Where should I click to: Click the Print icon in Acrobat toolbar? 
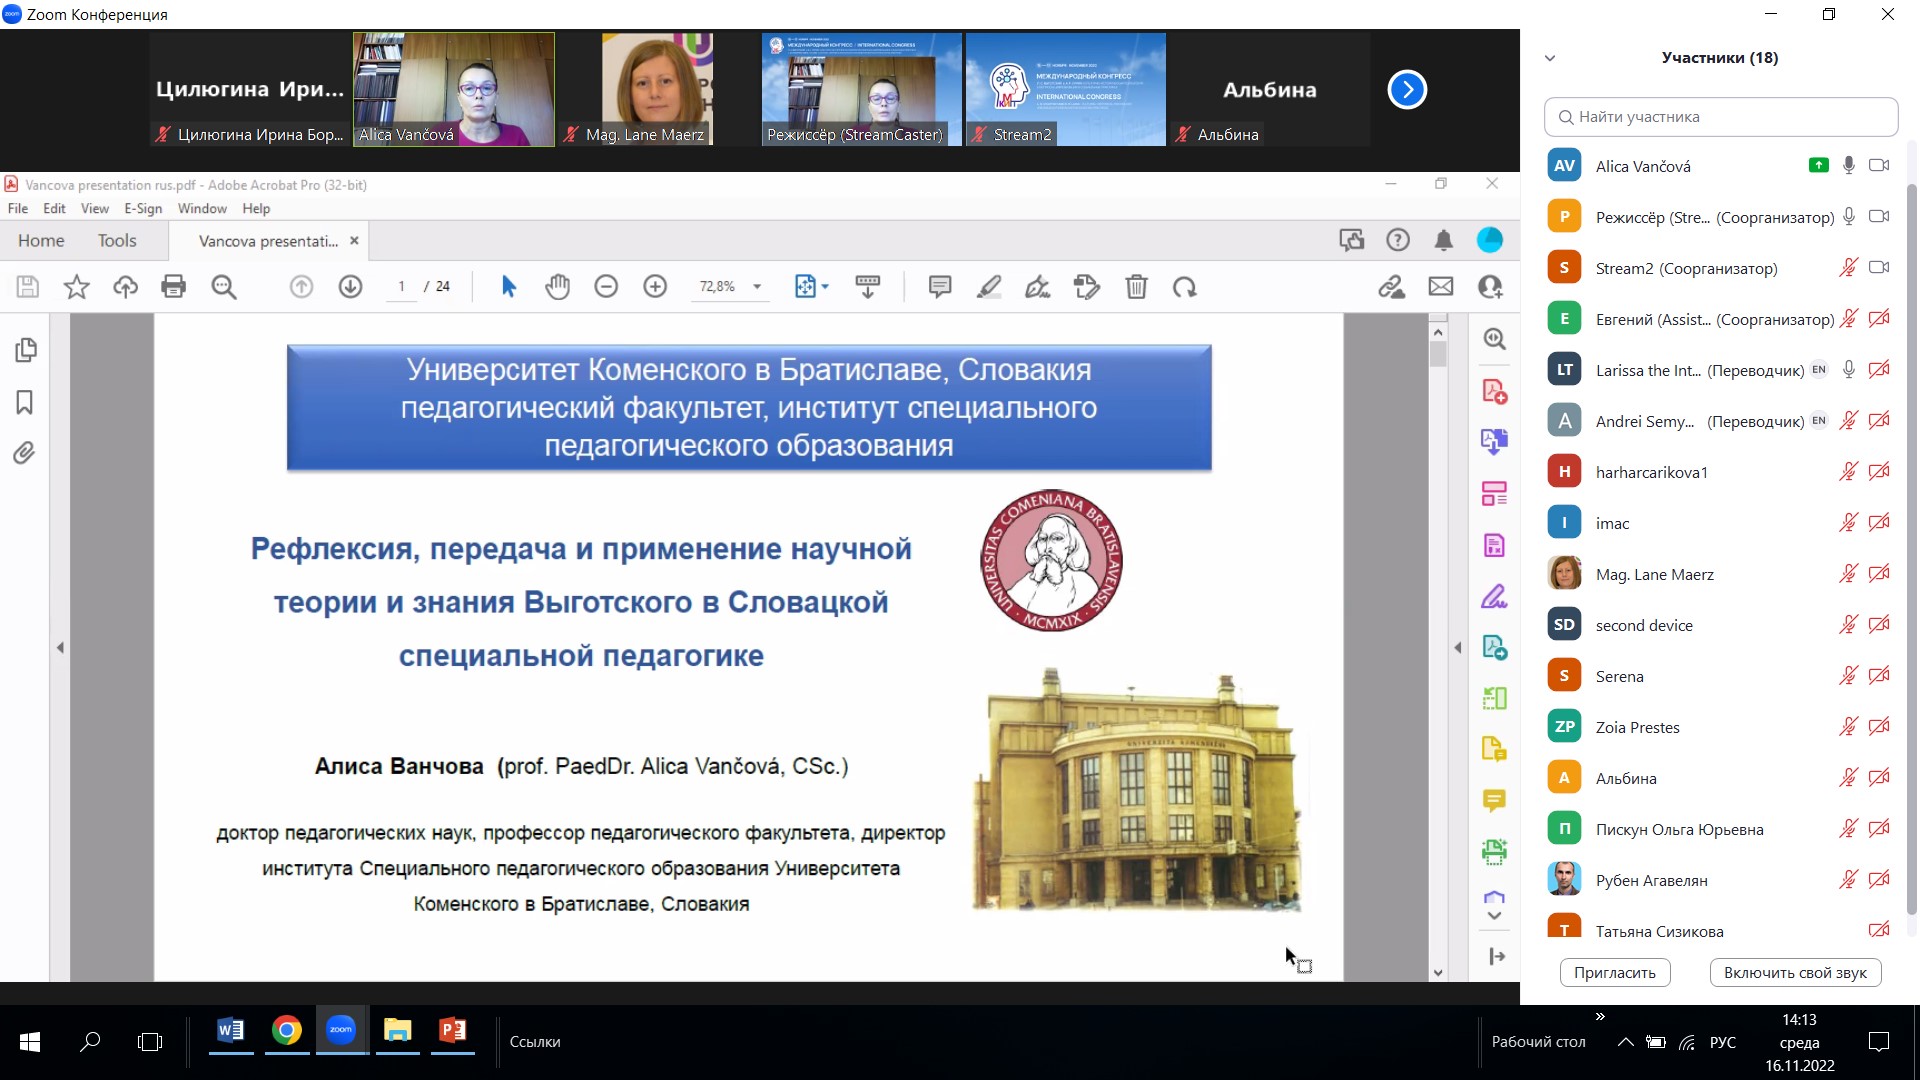174,287
